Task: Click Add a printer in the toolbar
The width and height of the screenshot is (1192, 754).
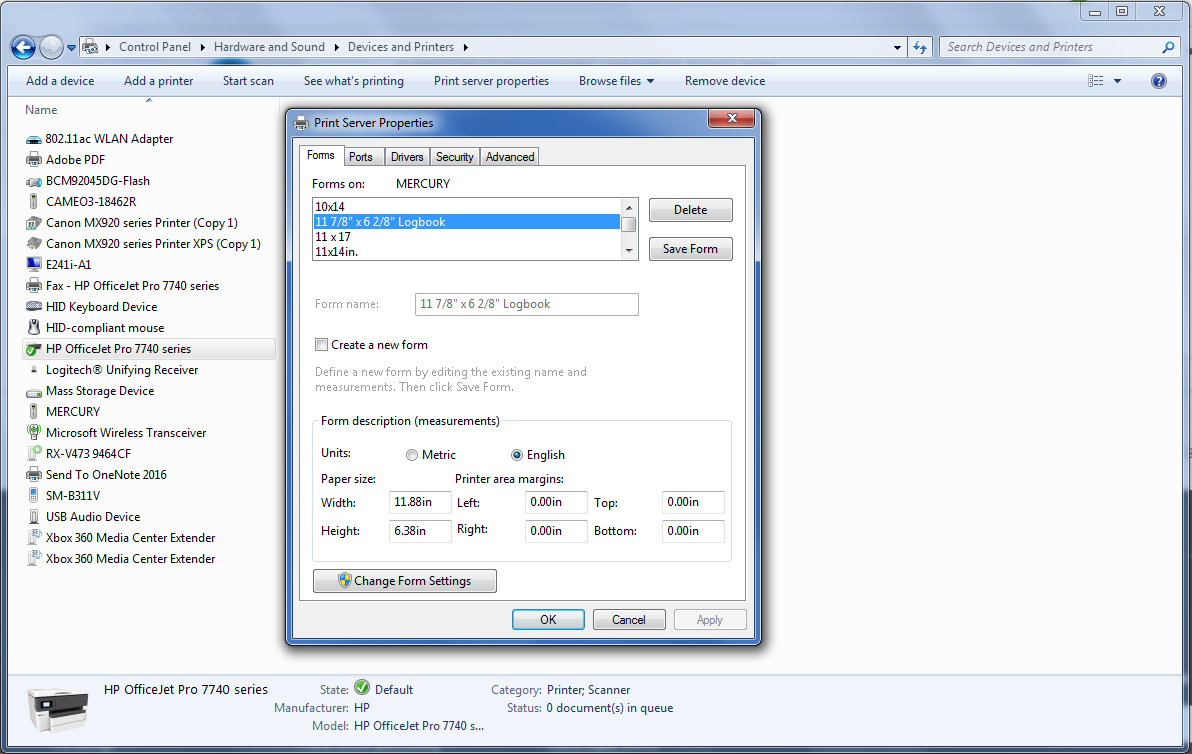Action: [x=158, y=81]
